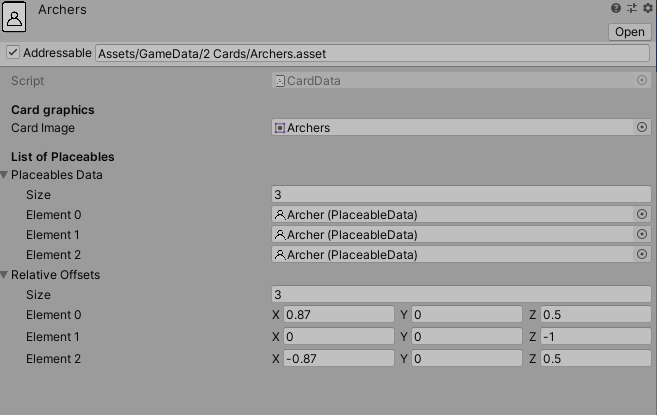This screenshot has width=657, height=415.
Task: Edit X value -0.87 of Offsets Element 2
Action: pos(339,358)
